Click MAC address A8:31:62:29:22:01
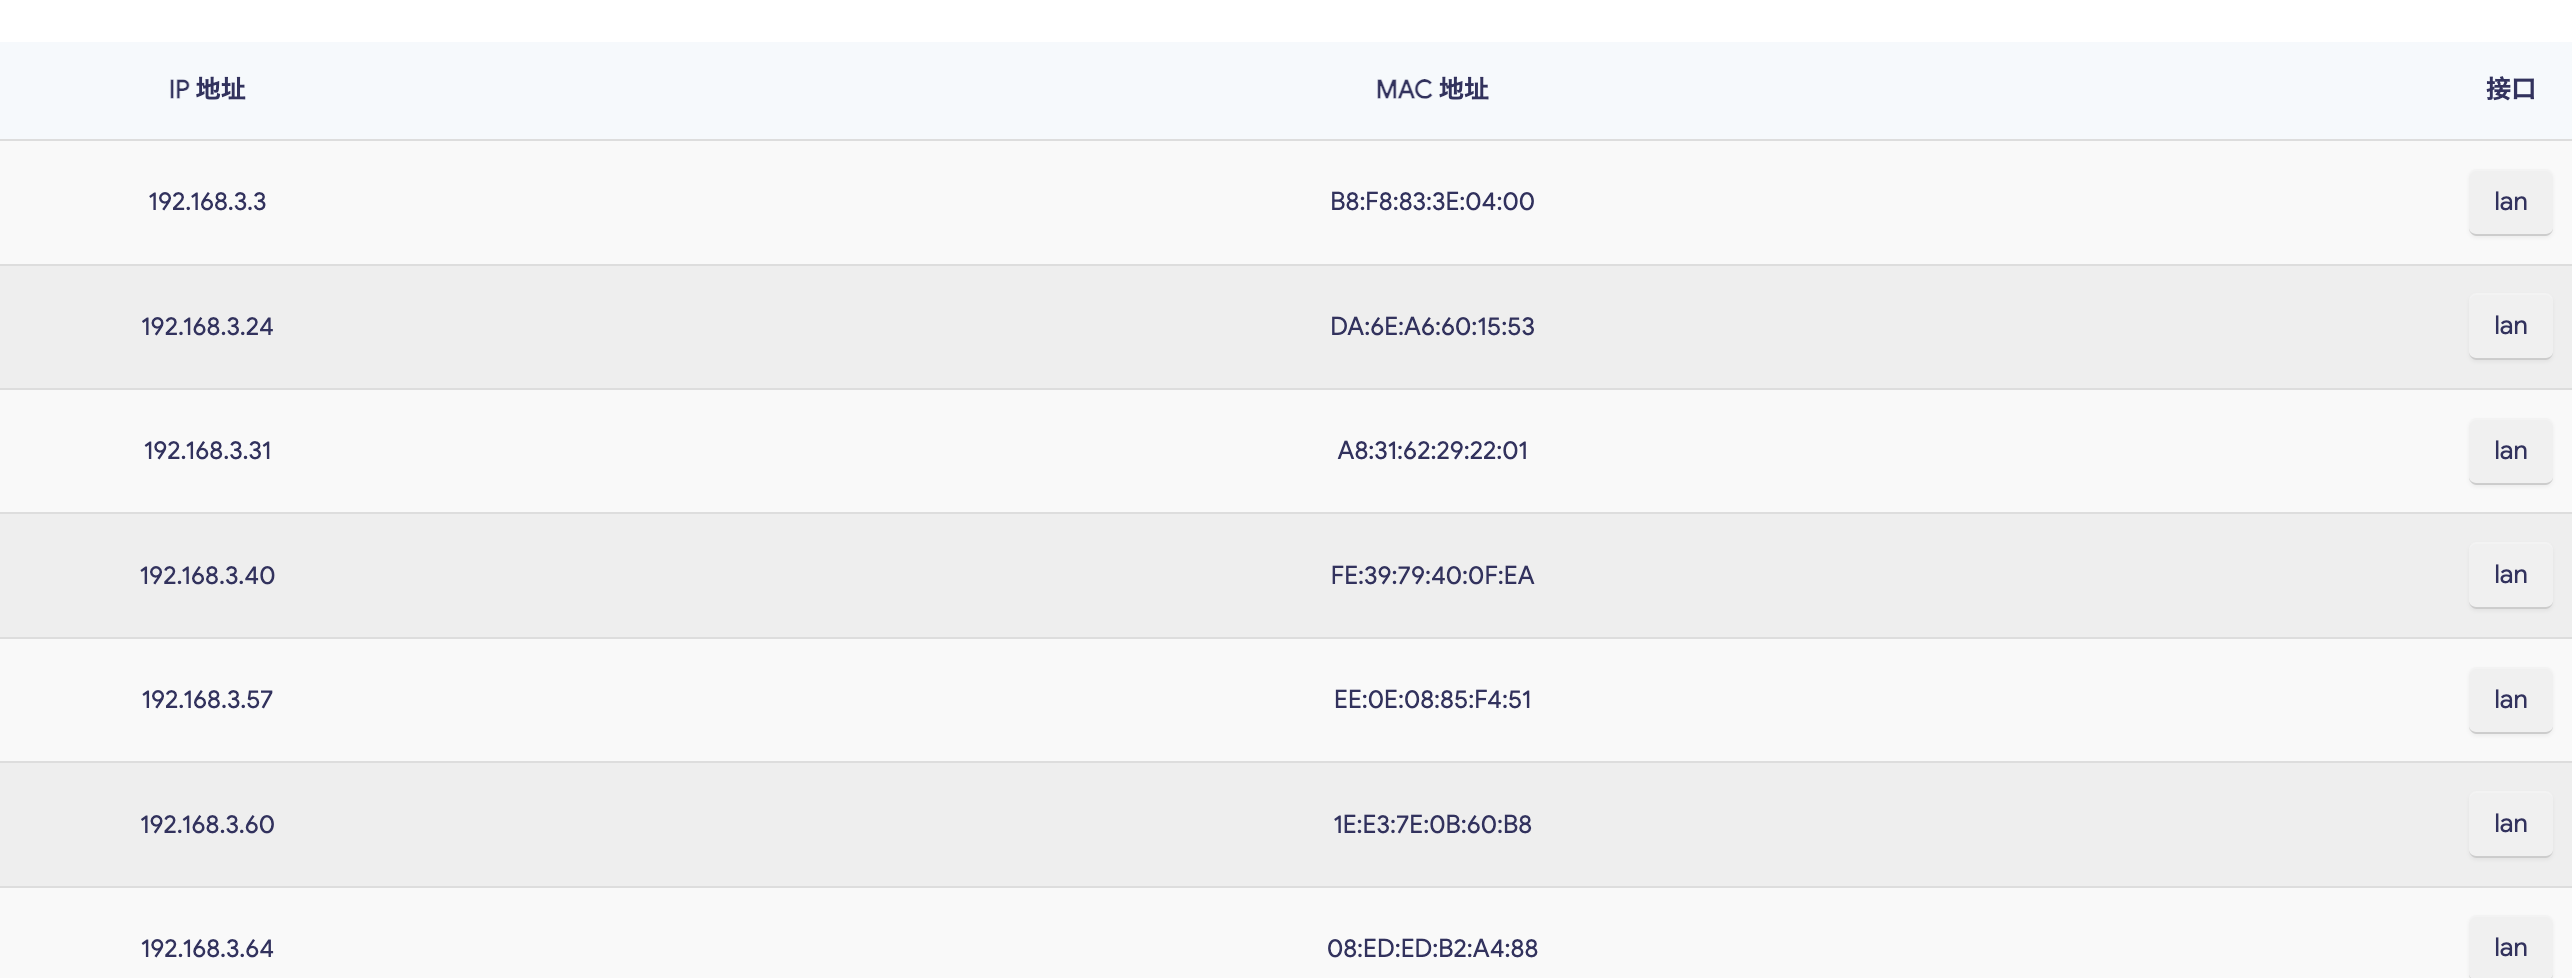 click(1432, 451)
